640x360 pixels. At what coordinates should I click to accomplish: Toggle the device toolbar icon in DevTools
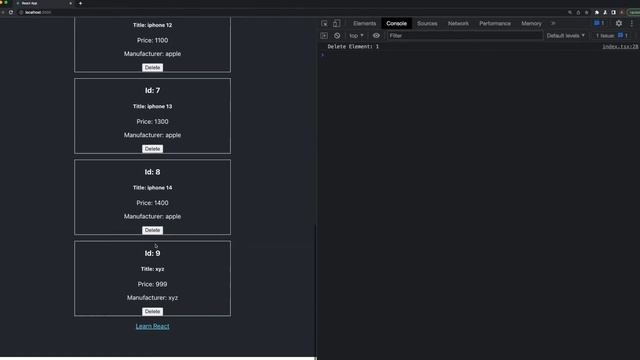336,24
